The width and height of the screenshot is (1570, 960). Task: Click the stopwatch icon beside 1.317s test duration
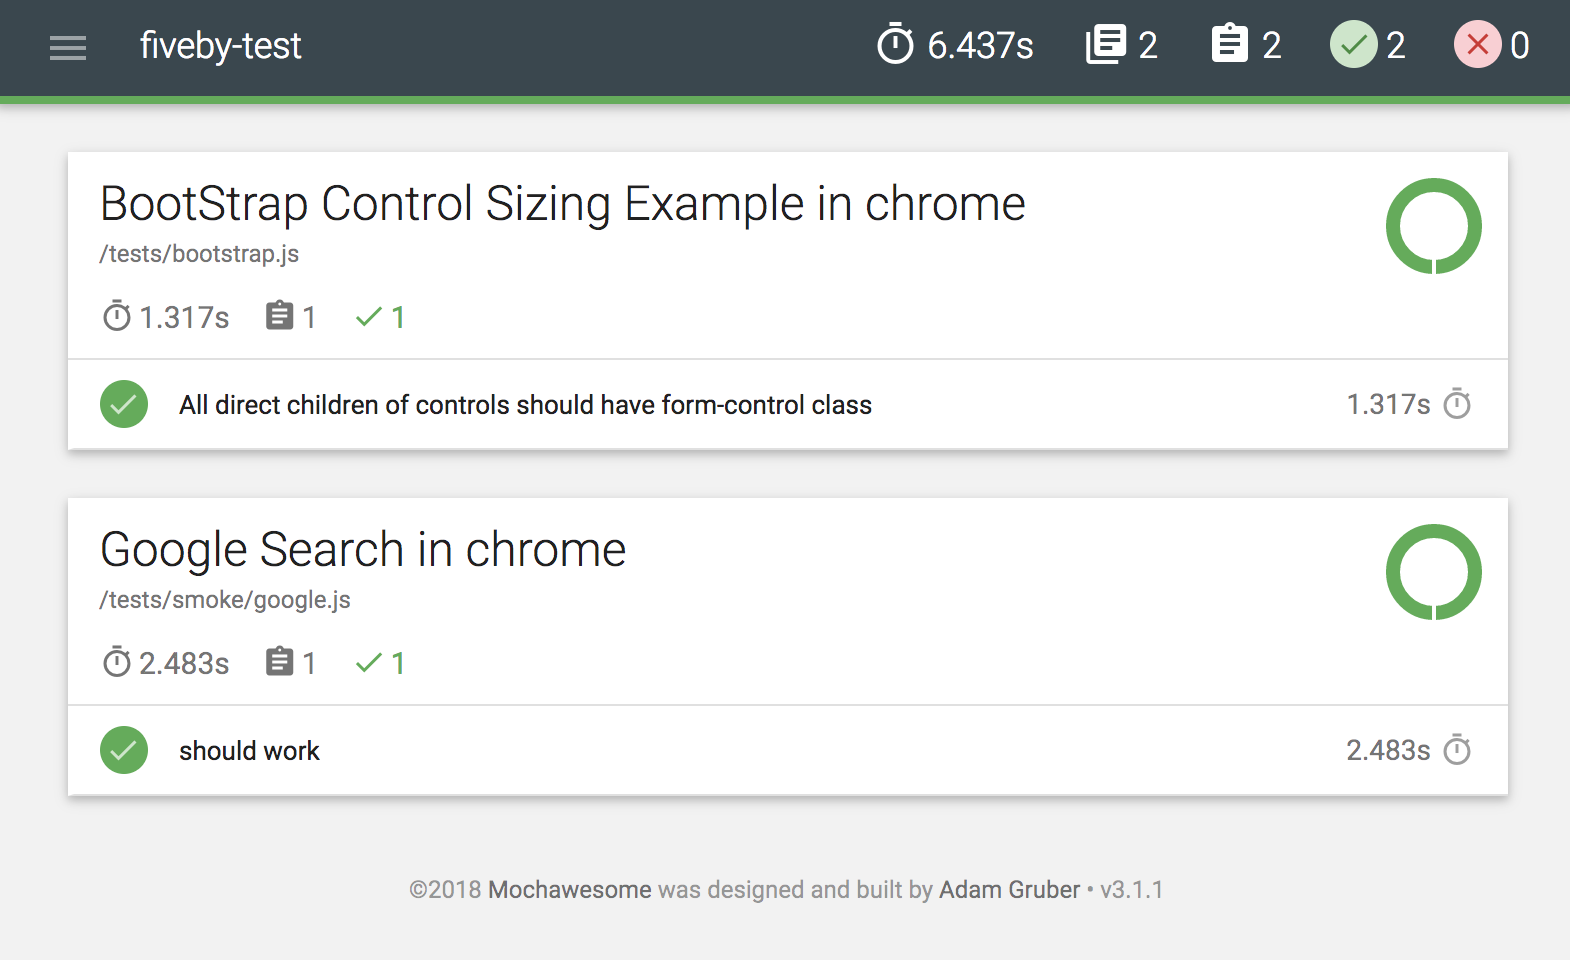(x=1457, y=403)
